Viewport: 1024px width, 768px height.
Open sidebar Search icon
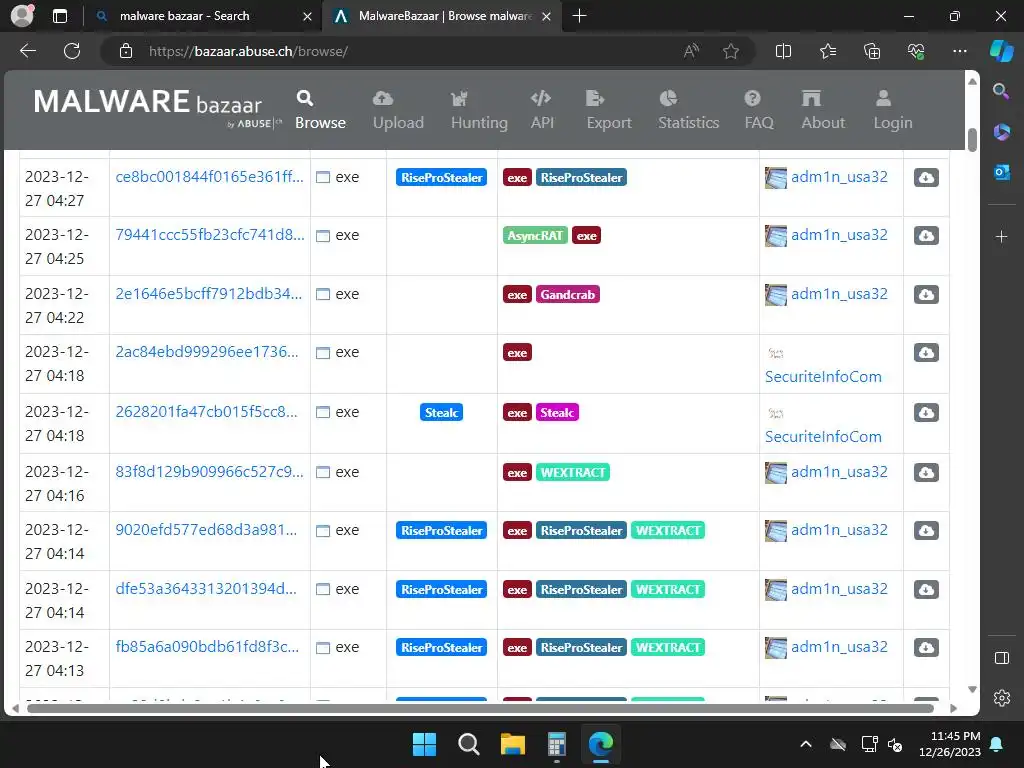(1001, 91)
